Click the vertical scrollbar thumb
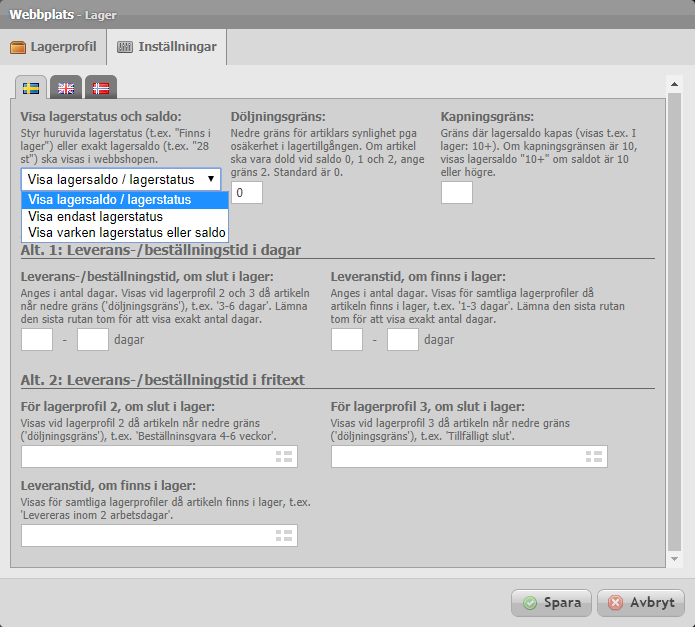 click(x=674, y=322)
